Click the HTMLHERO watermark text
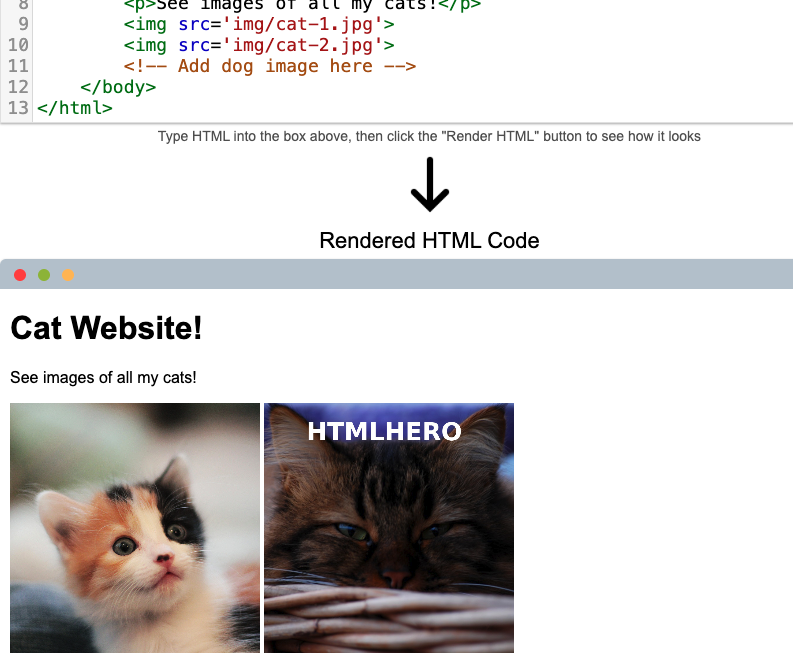Viewport: 793px width, 660px height. pos(385,431)
